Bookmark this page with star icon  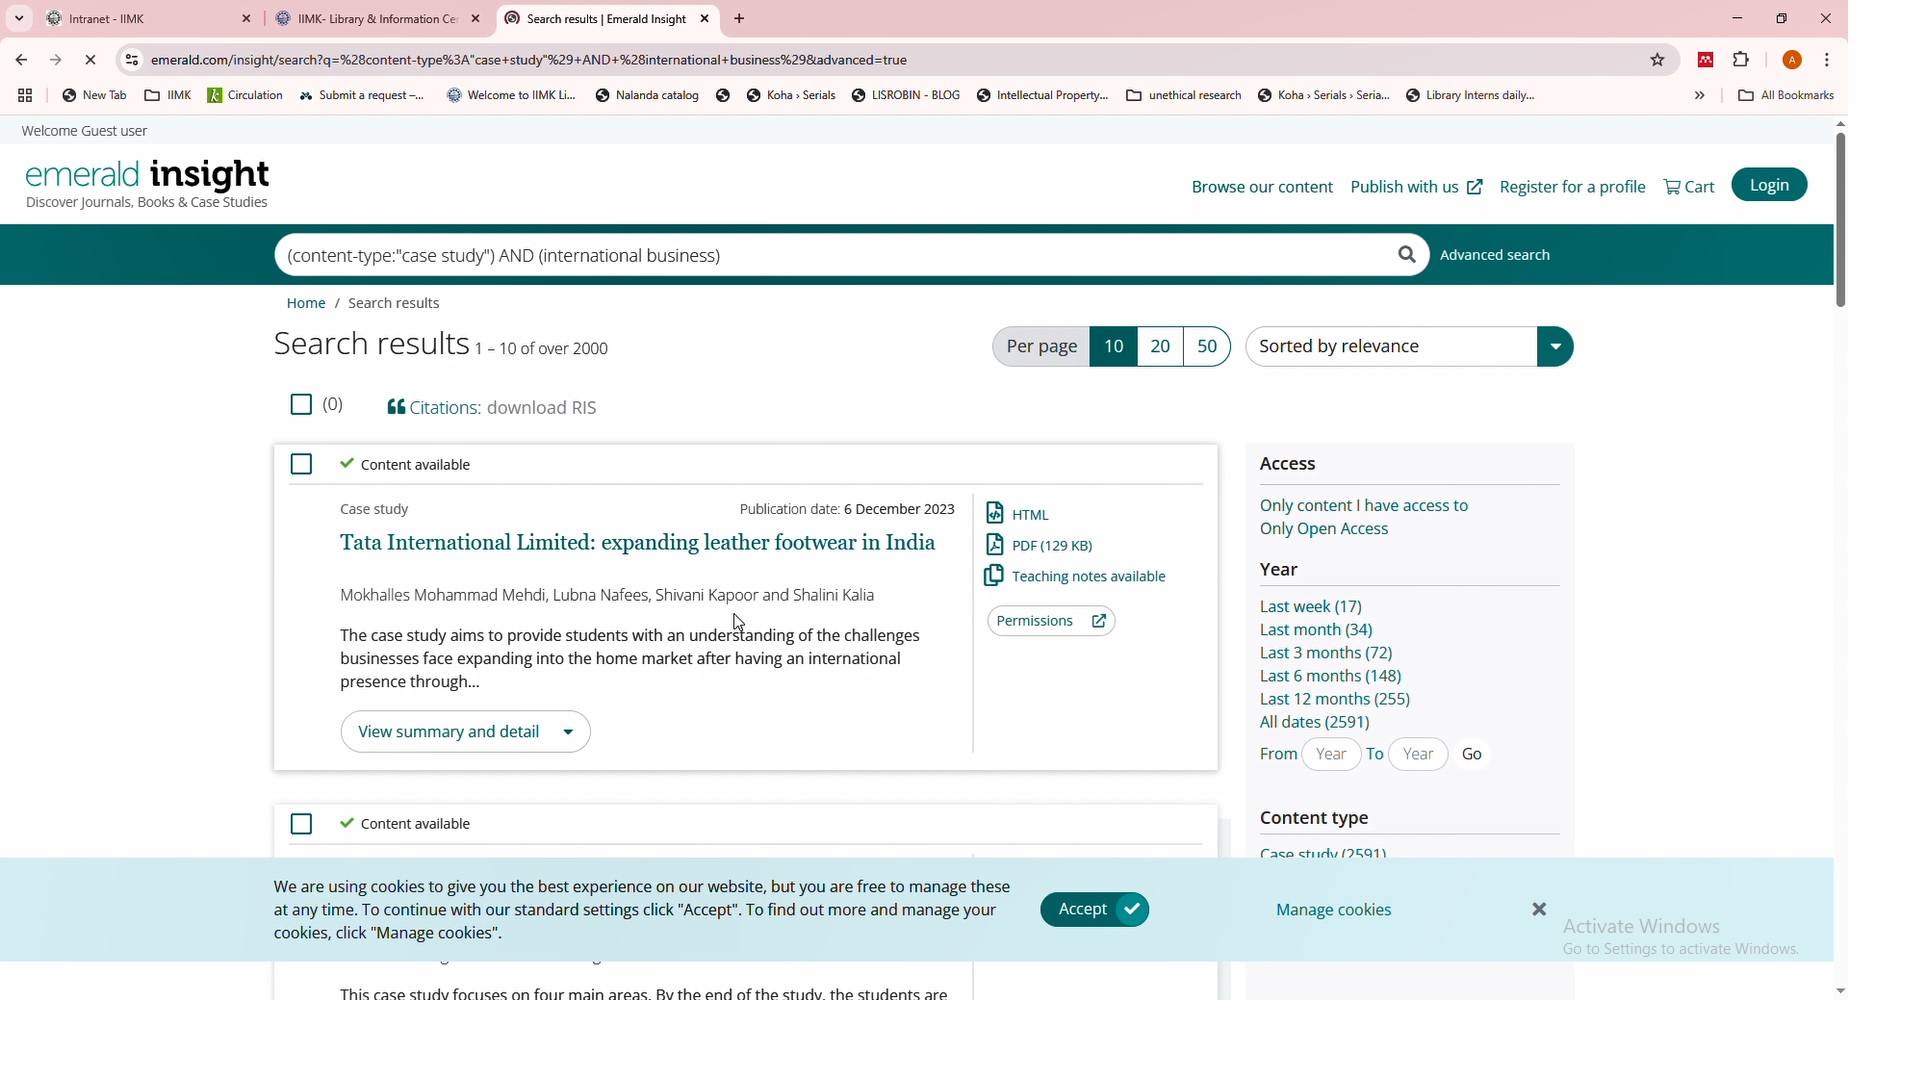pyautogui.click(x=1657, y=60)
